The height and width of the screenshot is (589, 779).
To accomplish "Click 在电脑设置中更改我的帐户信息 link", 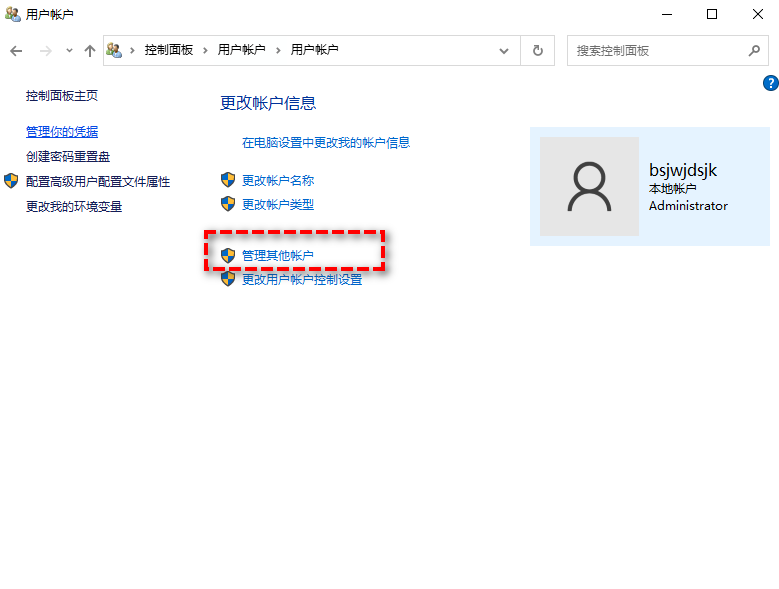I will [x=326, y=143].
